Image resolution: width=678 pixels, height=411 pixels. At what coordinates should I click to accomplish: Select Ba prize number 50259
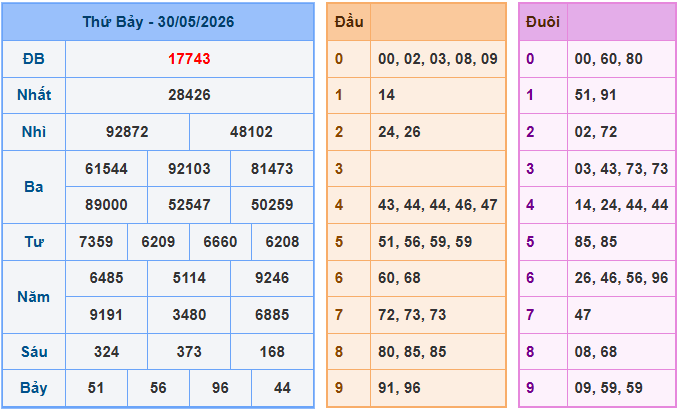(272, 205)
